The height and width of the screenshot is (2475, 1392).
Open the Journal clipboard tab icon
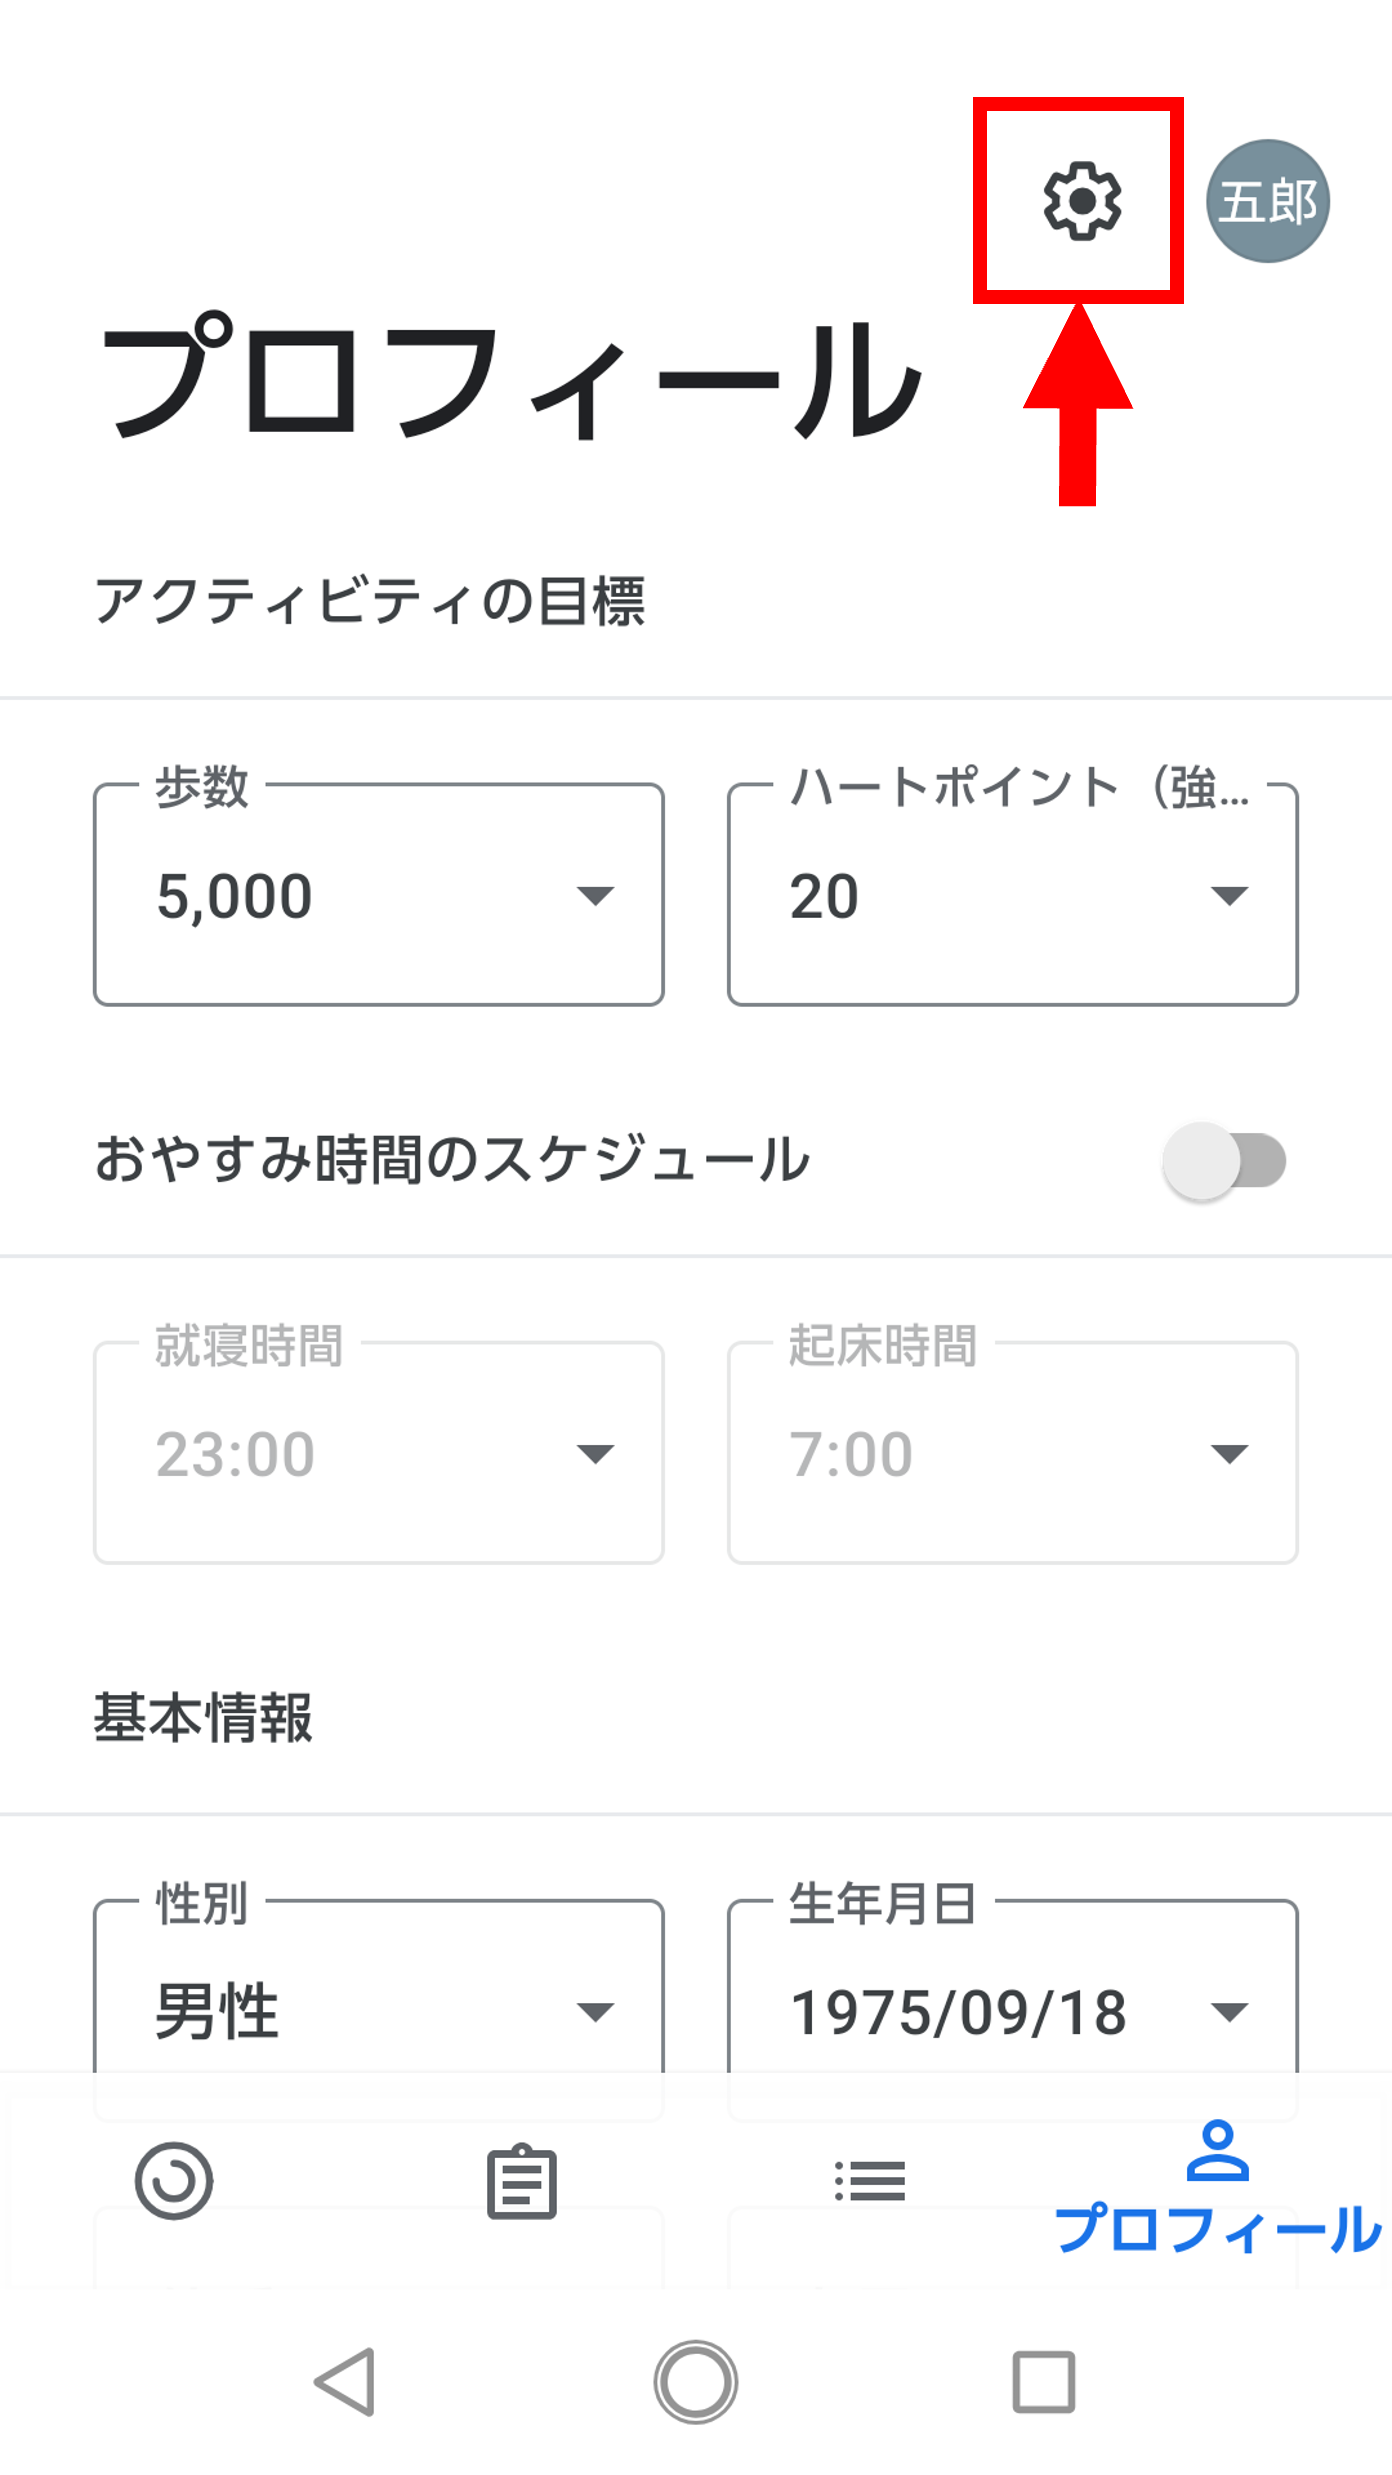click(521, 2181)
